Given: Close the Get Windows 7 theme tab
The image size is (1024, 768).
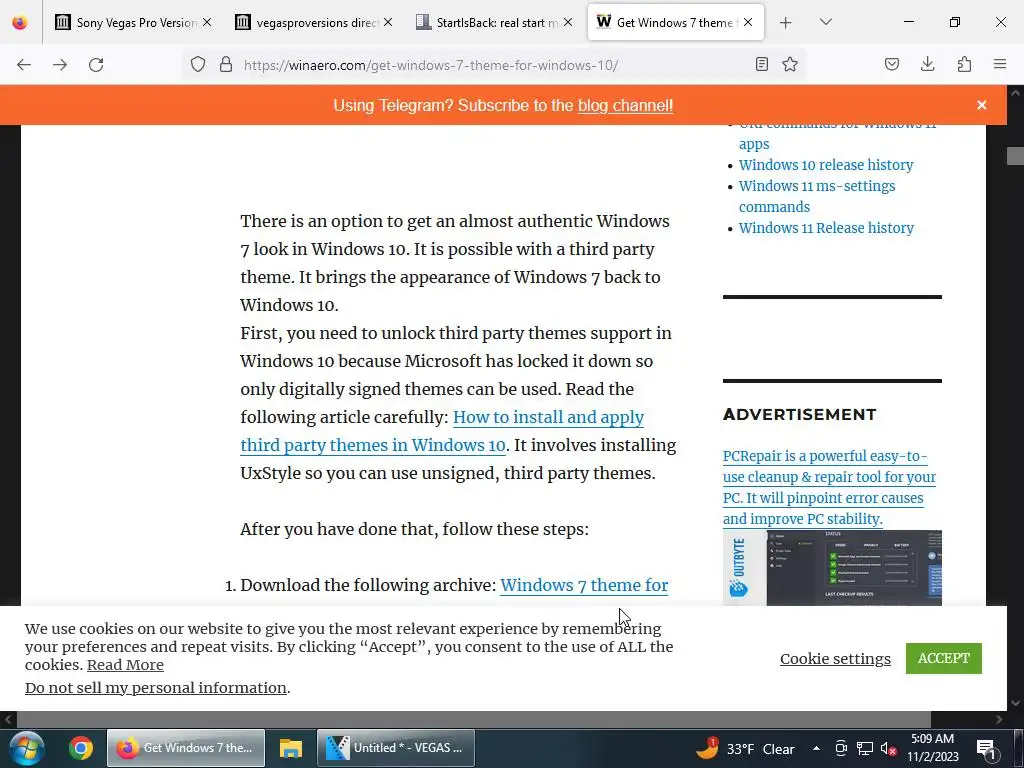Looking at the screenshot, I should click(x=748, y=22).
